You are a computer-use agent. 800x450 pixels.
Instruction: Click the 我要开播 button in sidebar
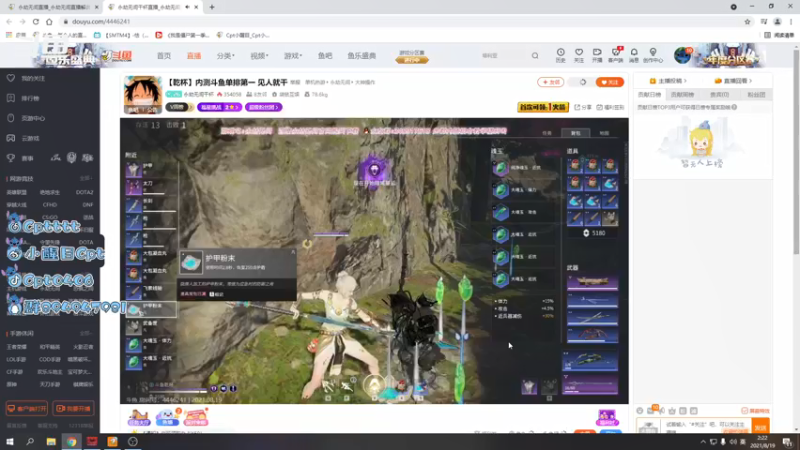point(73,409)
